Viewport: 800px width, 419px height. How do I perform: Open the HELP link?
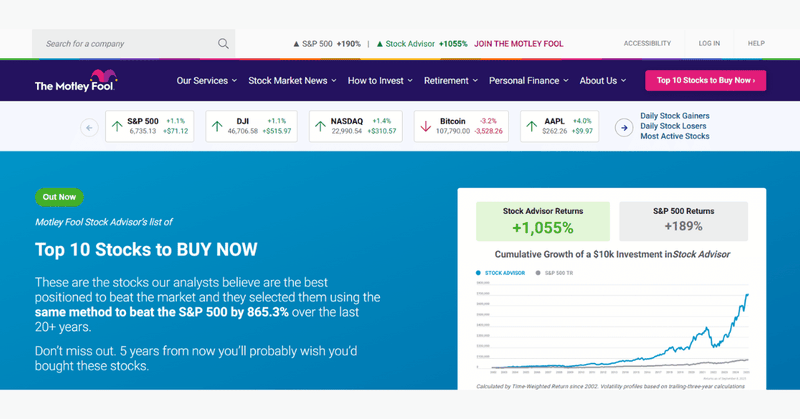point(756,43)
